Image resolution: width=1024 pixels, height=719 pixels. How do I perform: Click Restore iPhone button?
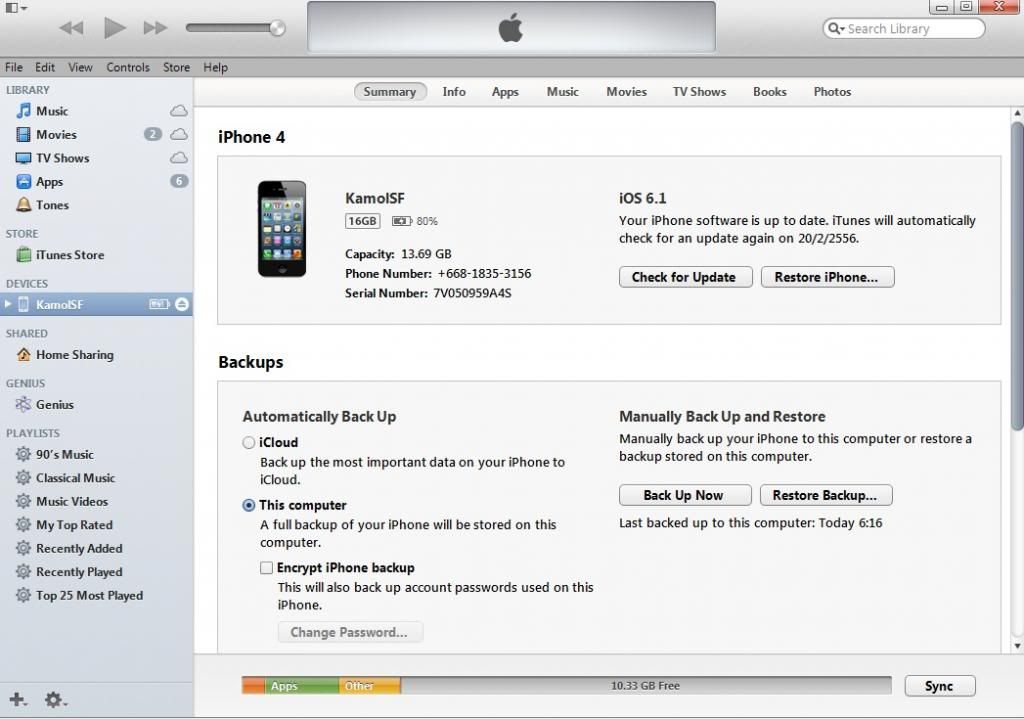pos(827,277)
